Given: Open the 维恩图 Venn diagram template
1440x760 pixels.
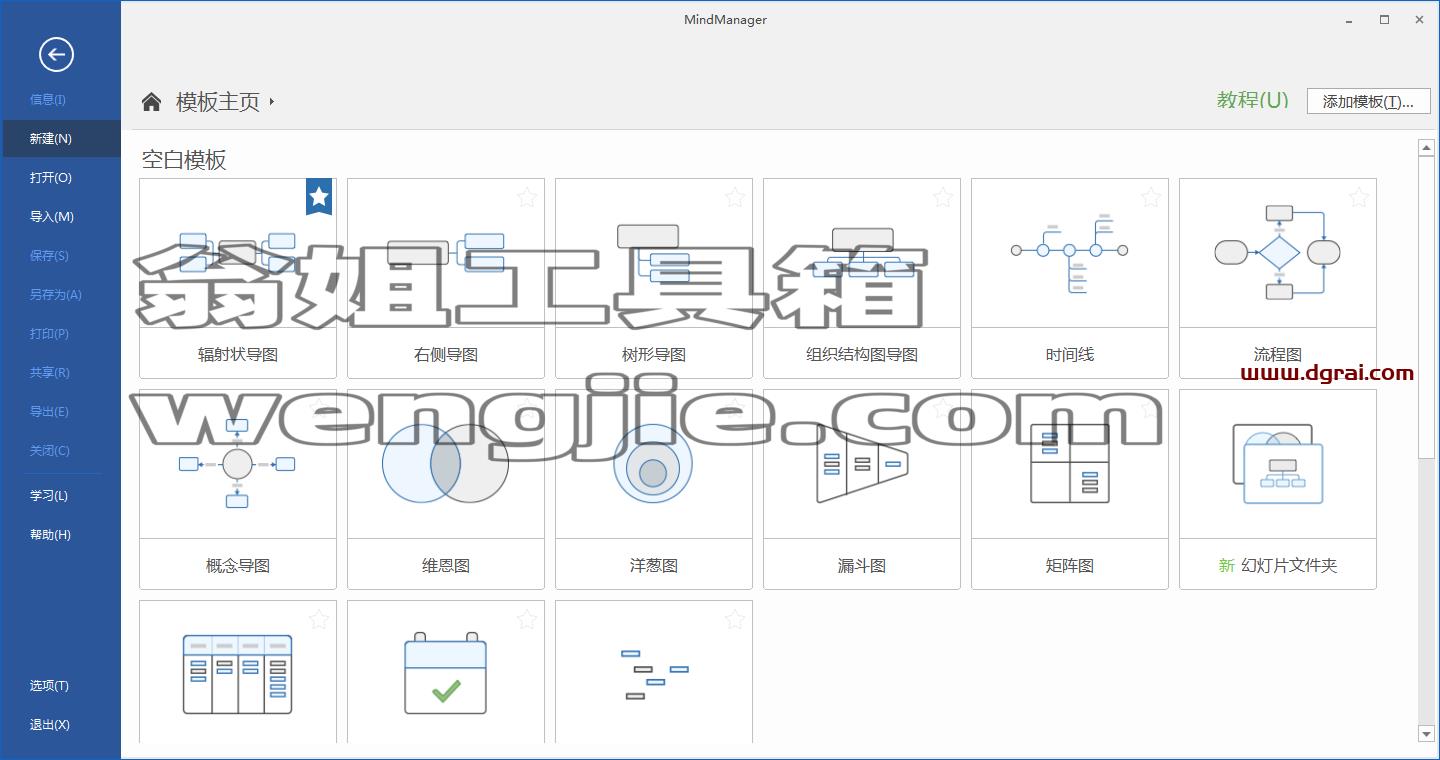Looking at the screenshot, I should [x=446, y=489].
